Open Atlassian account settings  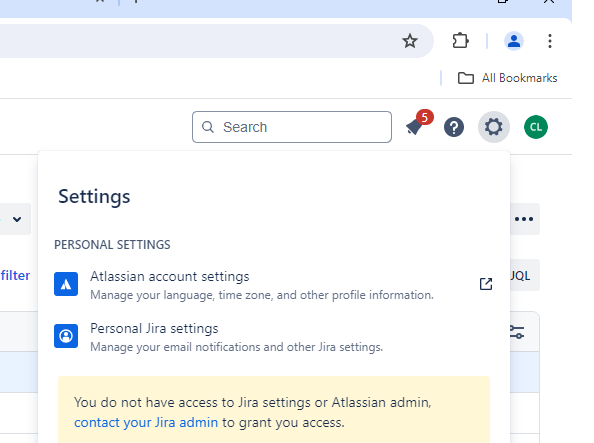tap(273, 285)
